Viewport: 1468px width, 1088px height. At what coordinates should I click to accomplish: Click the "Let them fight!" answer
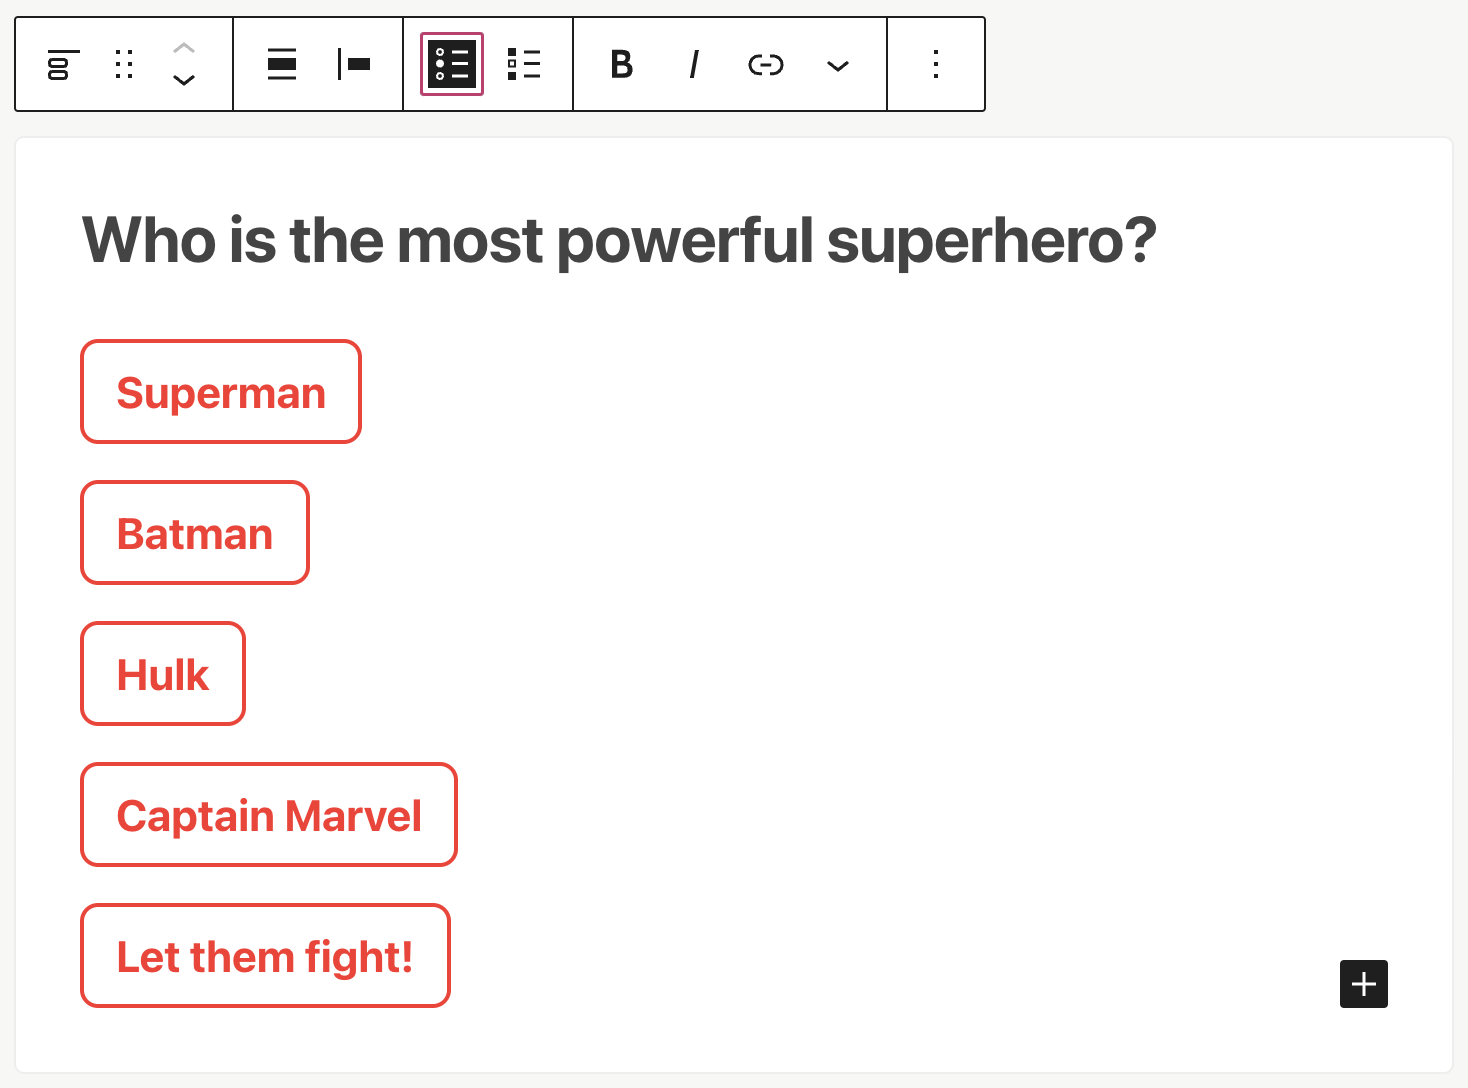point(265,956)
